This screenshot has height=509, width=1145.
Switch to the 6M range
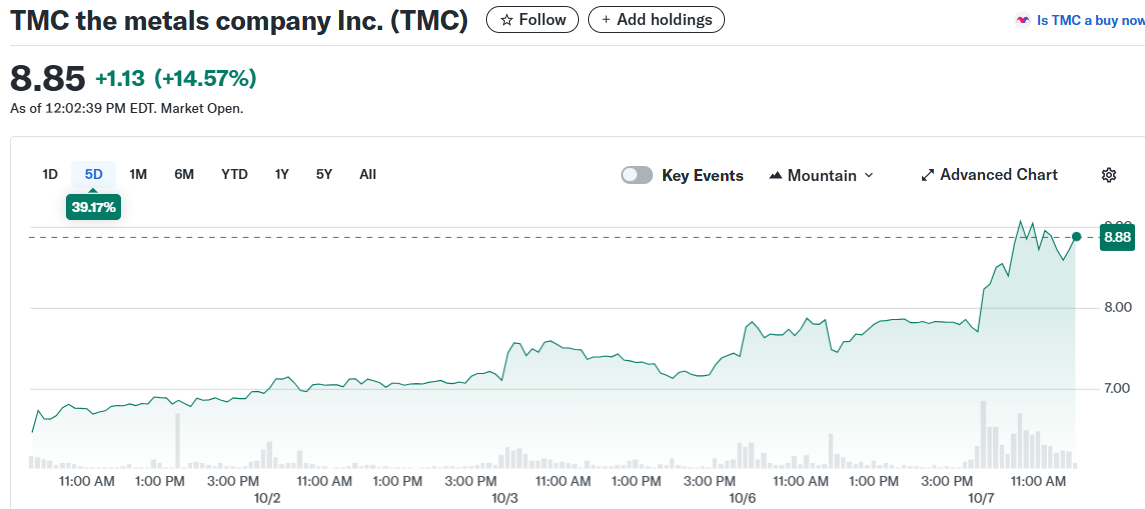click(x=184, y=174)
